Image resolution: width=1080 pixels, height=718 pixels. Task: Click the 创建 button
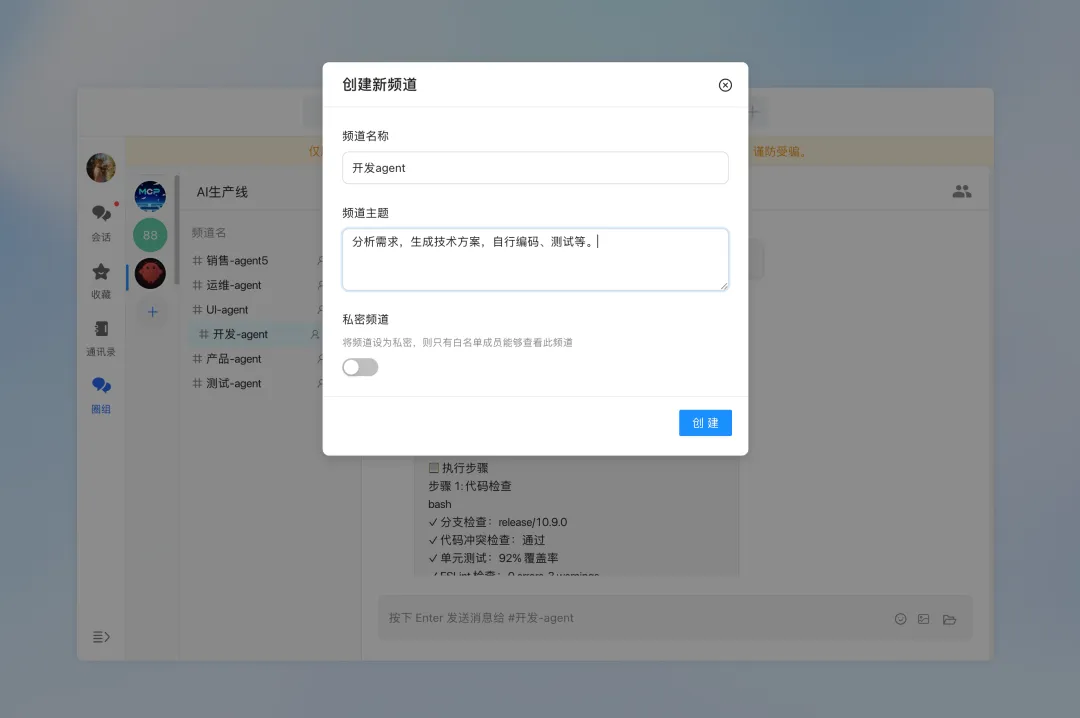click(x=705, y=422)
